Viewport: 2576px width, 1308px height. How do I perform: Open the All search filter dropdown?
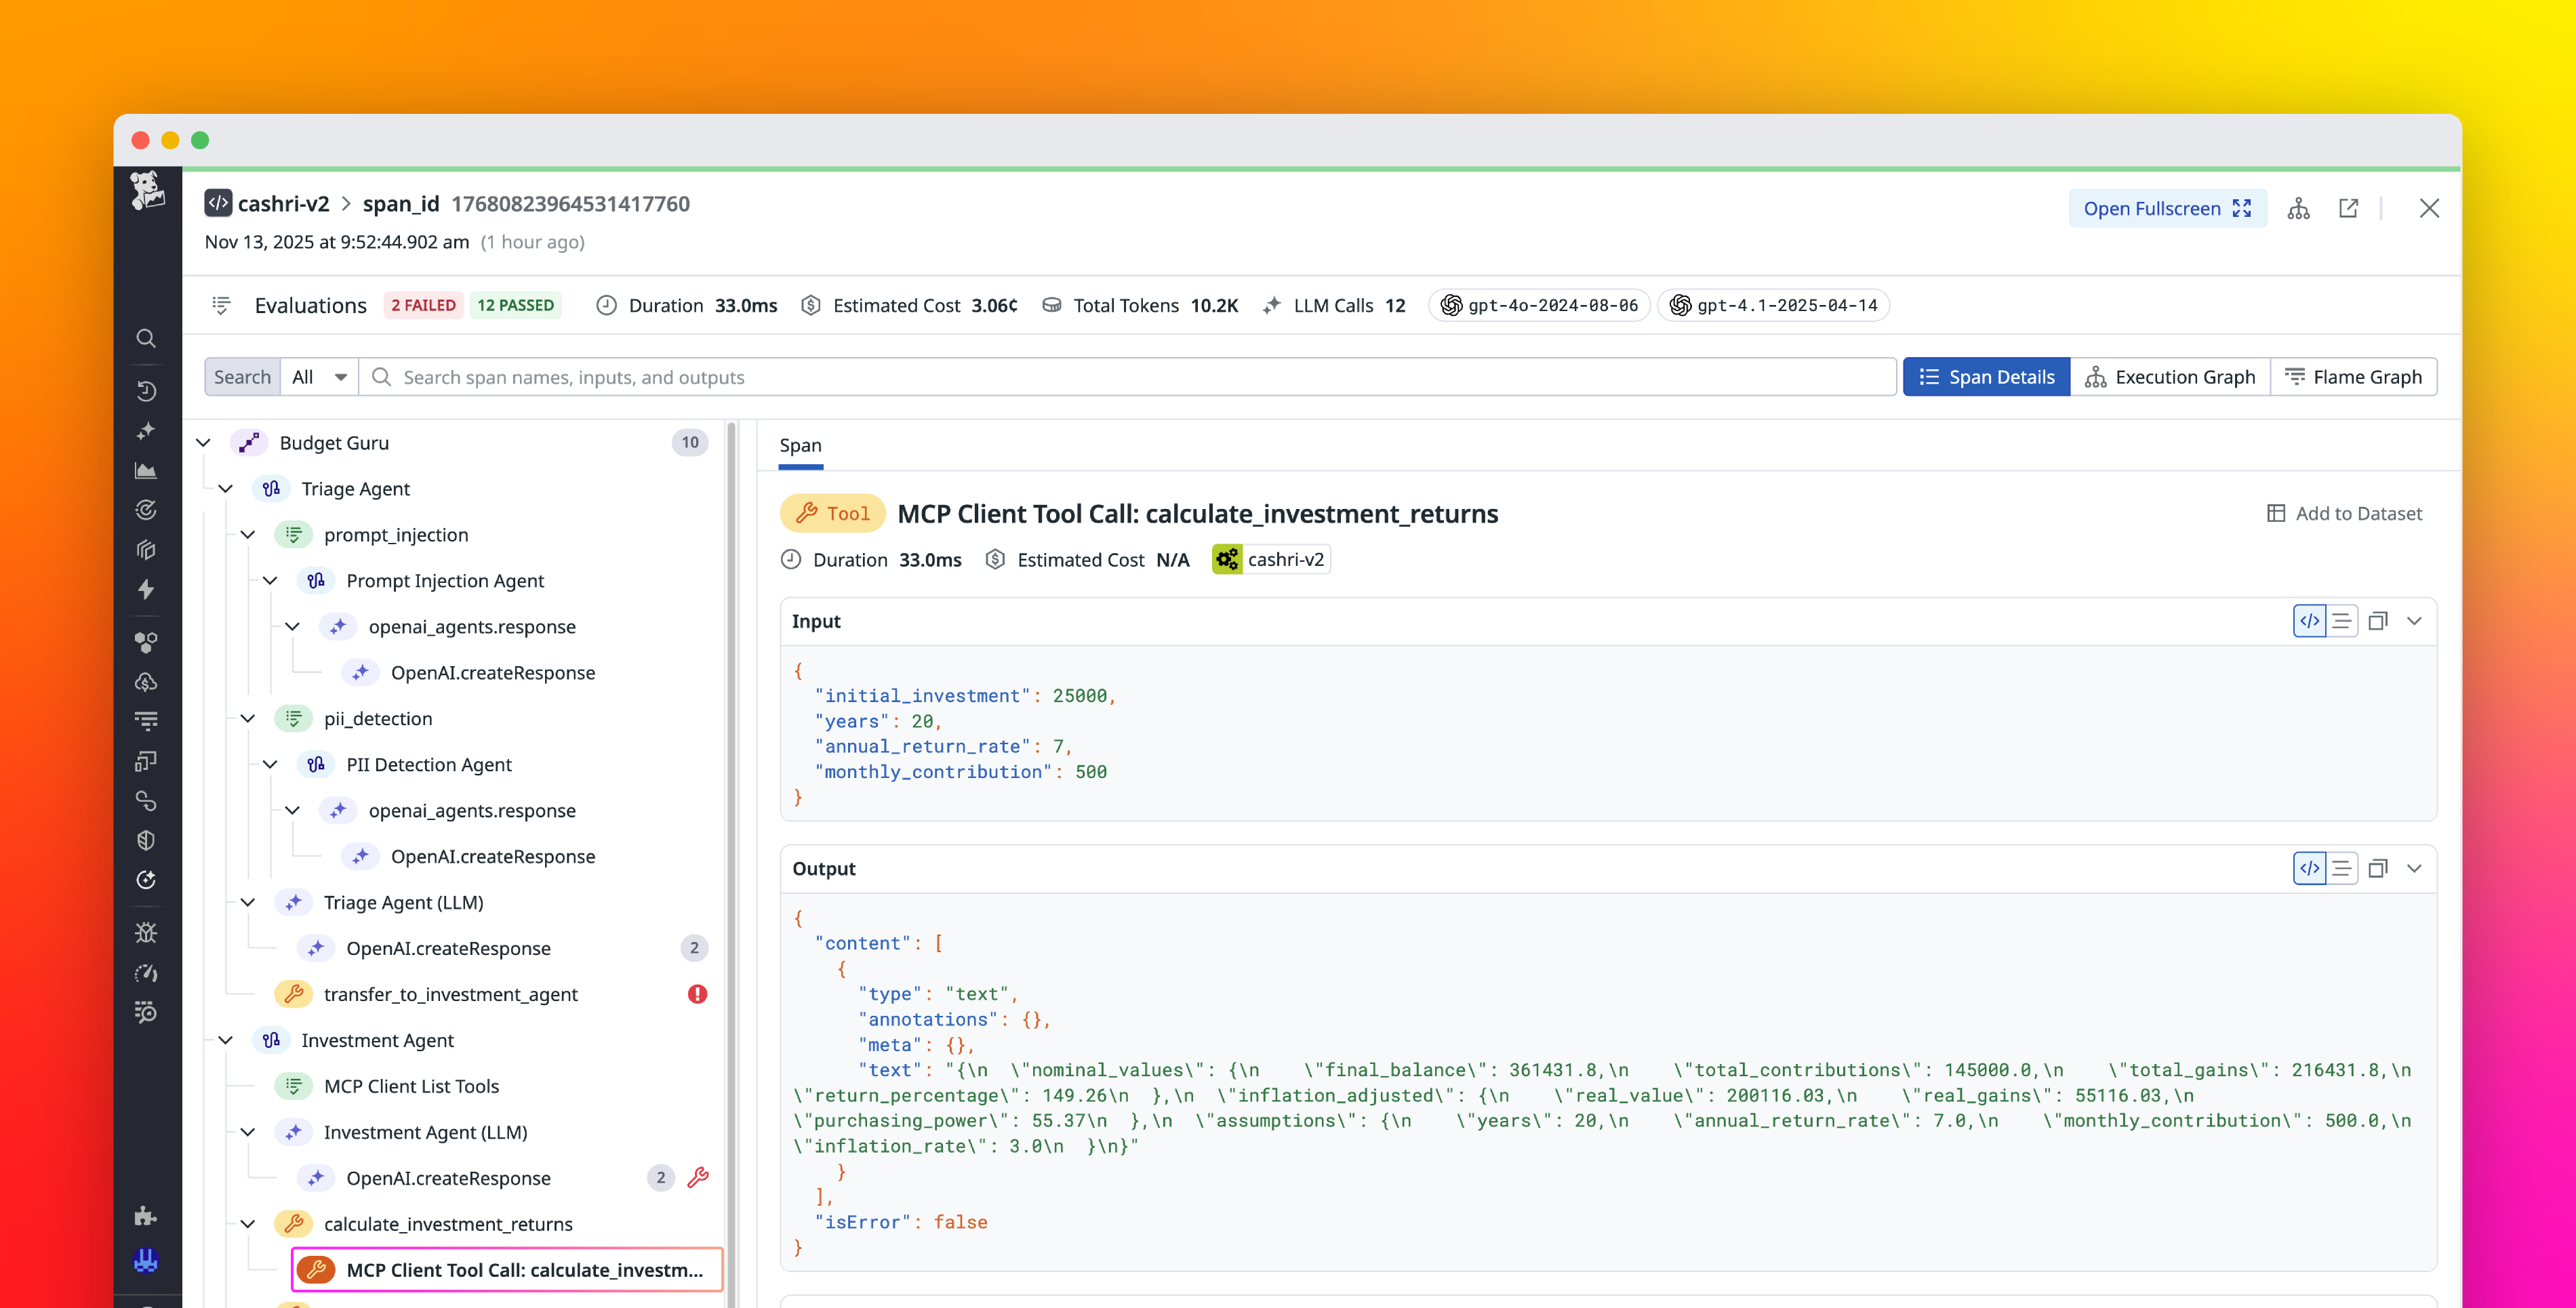tap(318, 377)
